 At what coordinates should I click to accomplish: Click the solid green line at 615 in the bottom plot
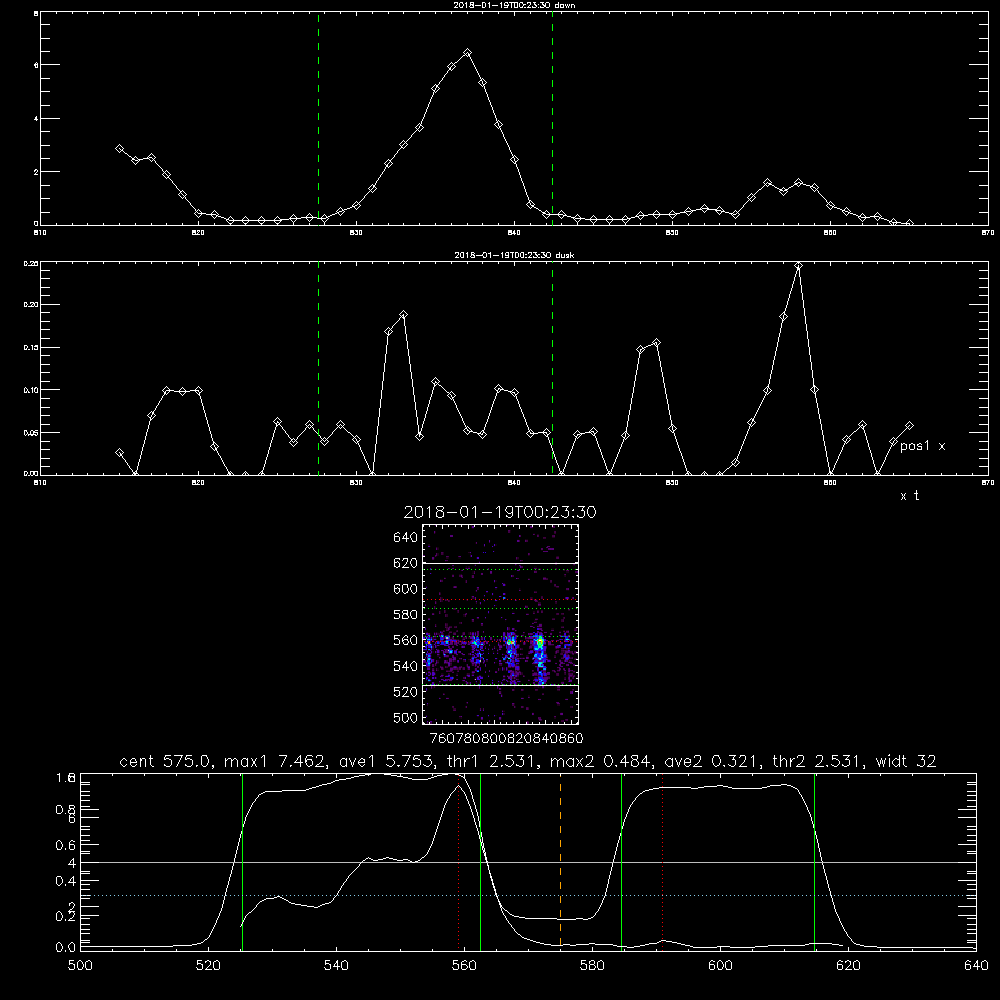click(x=814, y=862)
